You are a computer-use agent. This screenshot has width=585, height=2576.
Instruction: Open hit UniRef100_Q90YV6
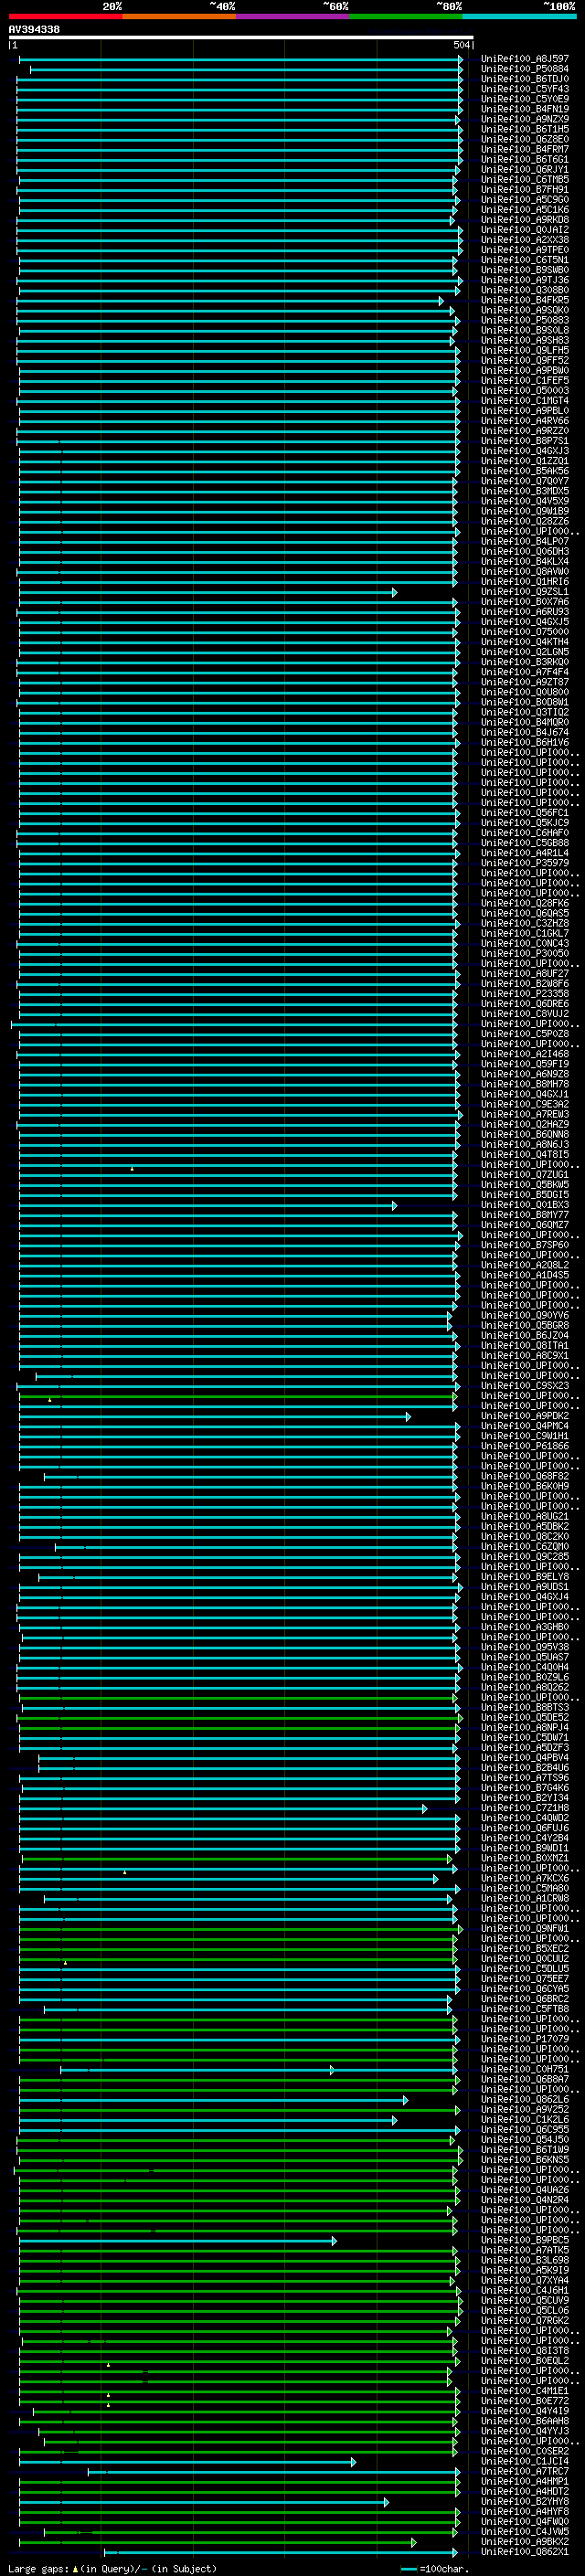pyautogui.click(x=525, y=1315)
